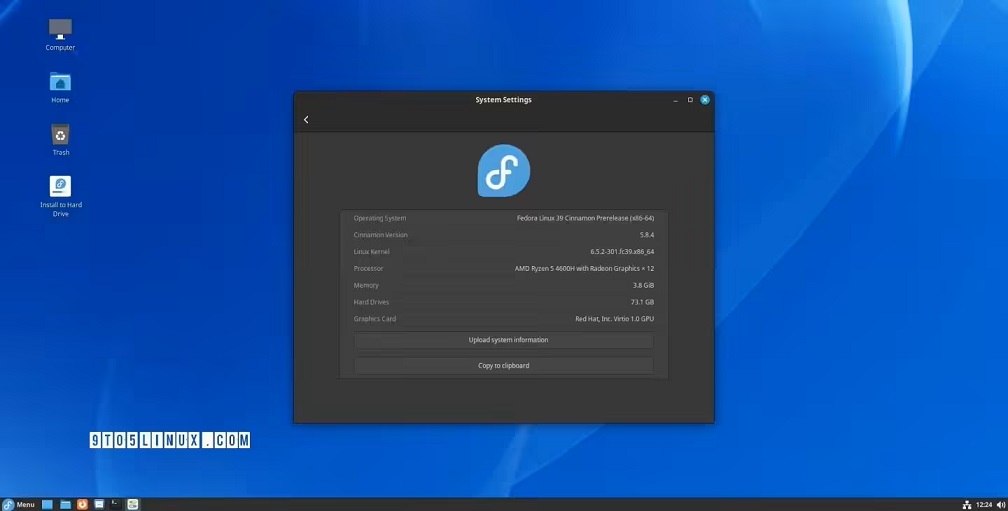
Task: Click the 3.8 GiB memory value
Action: tap(644, 285)
